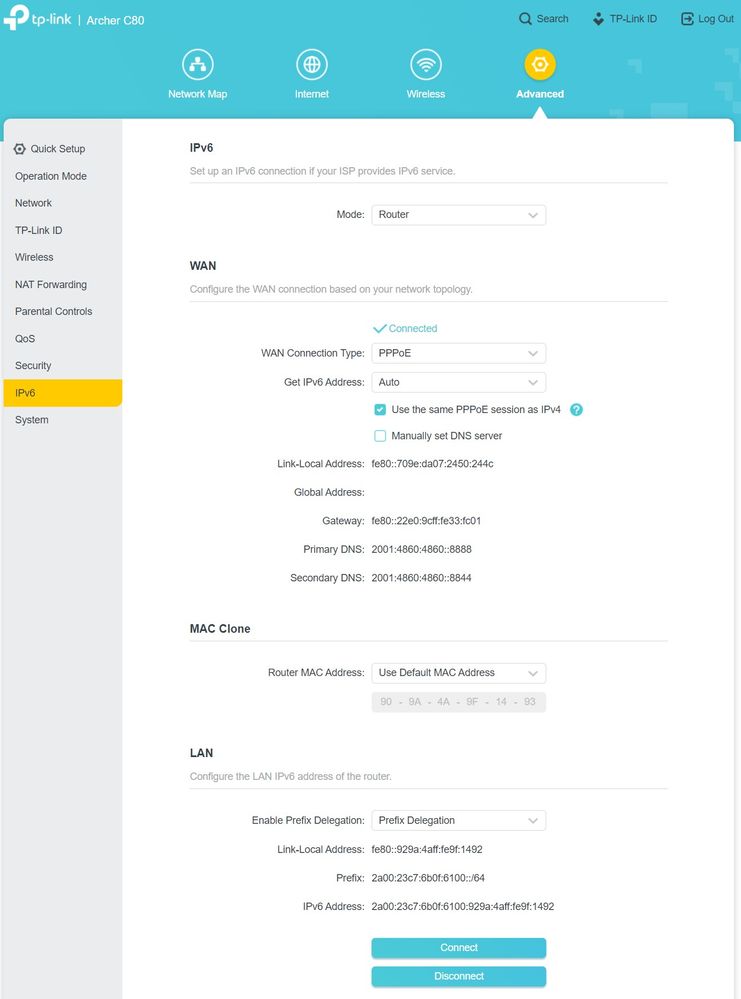Screen dimensions: 741x999
Task: Open the Network Map icon
Action: click(197, 65)
